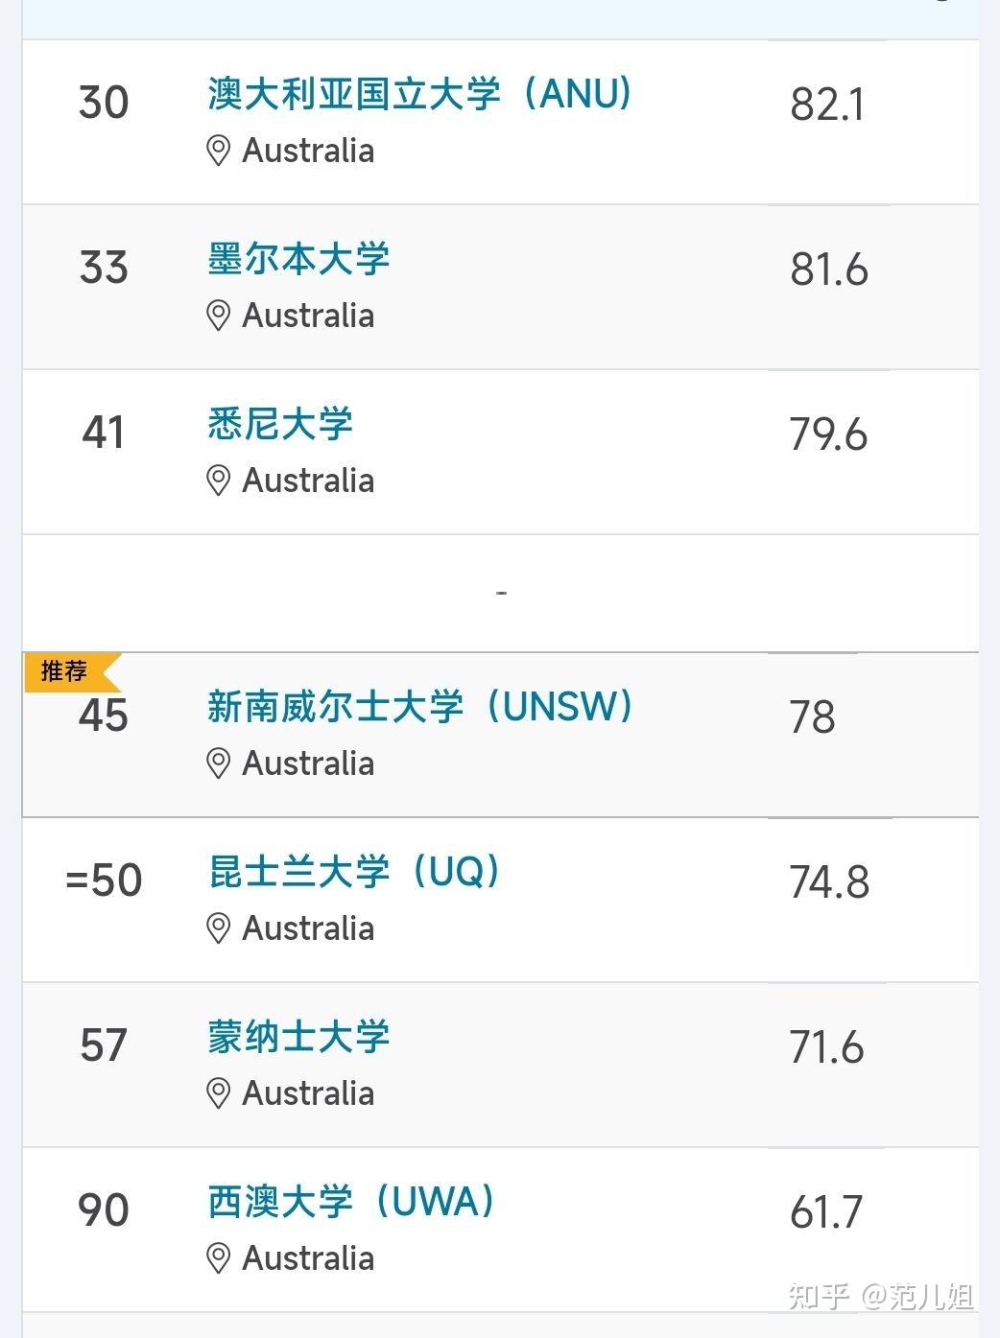Click location pin under UNSW entry
1000x1338 pixels.
218,764
